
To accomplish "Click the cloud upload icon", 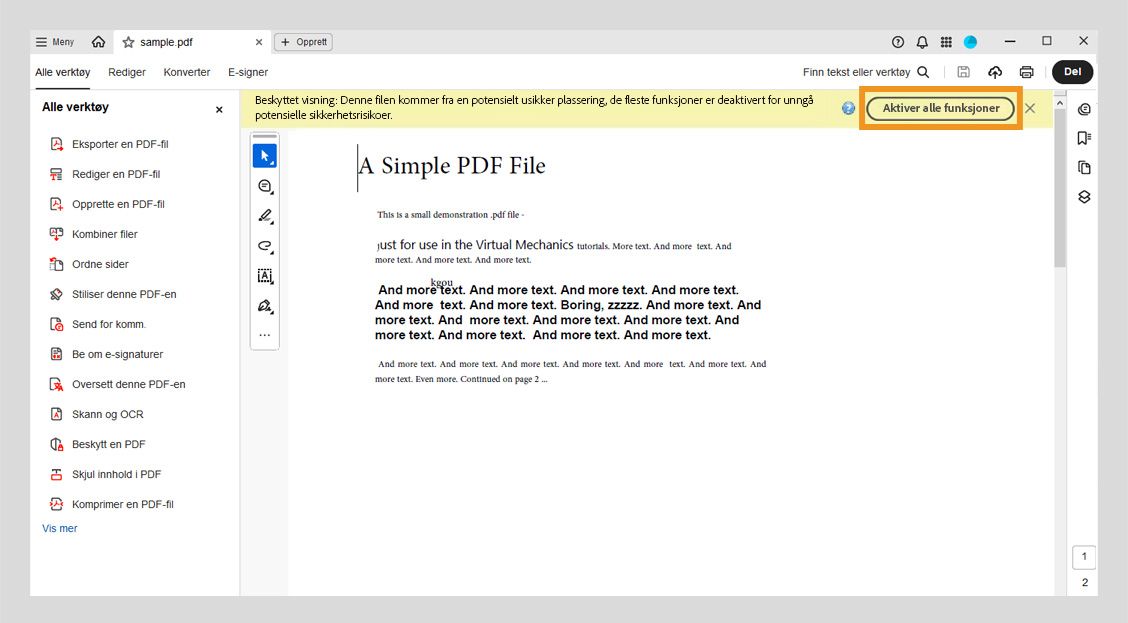I will pos(995,72).
